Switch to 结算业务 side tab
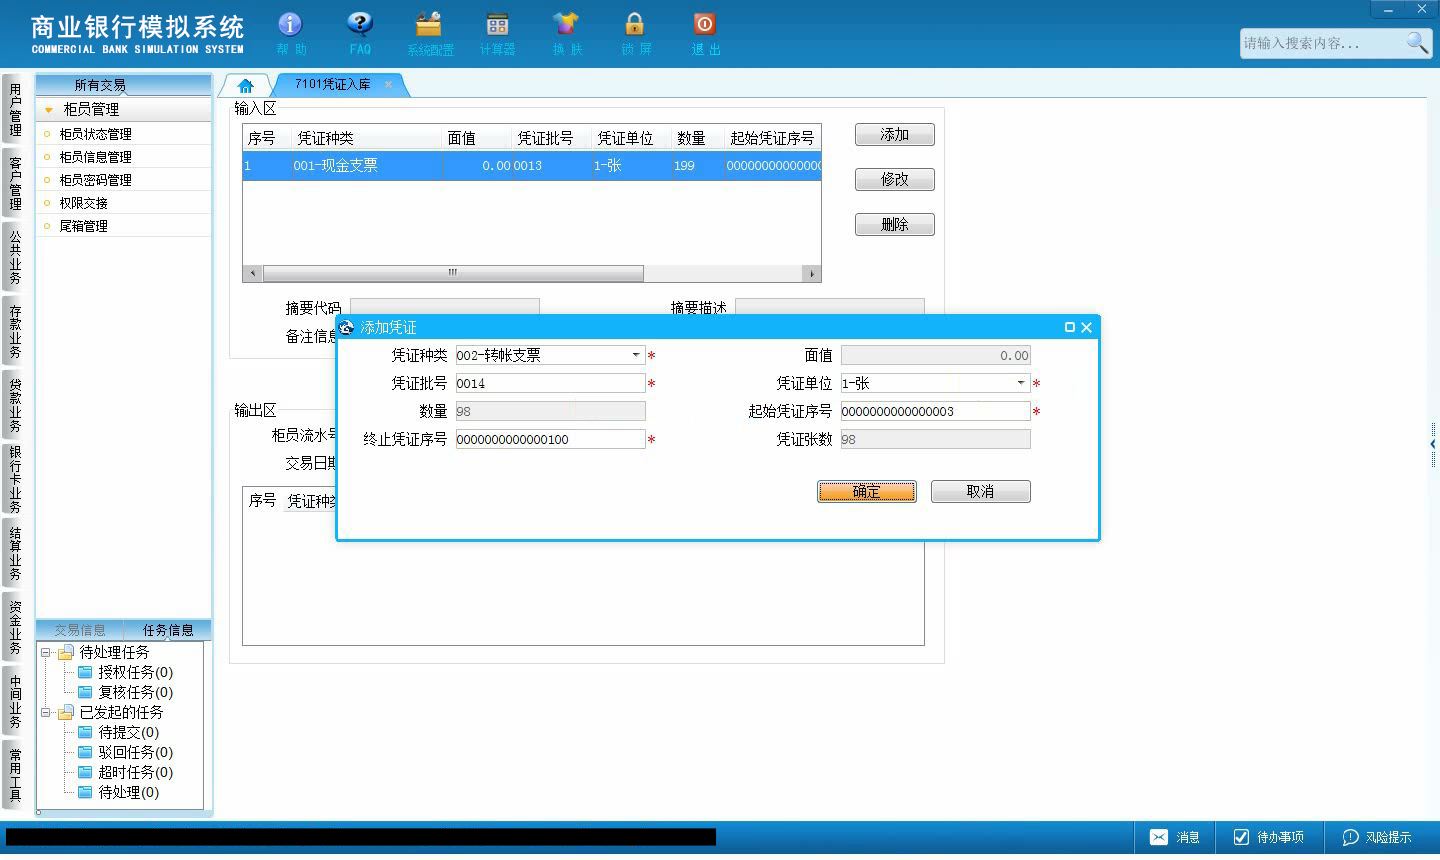Image resolution: width=1440 pixels, height=860 pixels. tap(15, 553)
